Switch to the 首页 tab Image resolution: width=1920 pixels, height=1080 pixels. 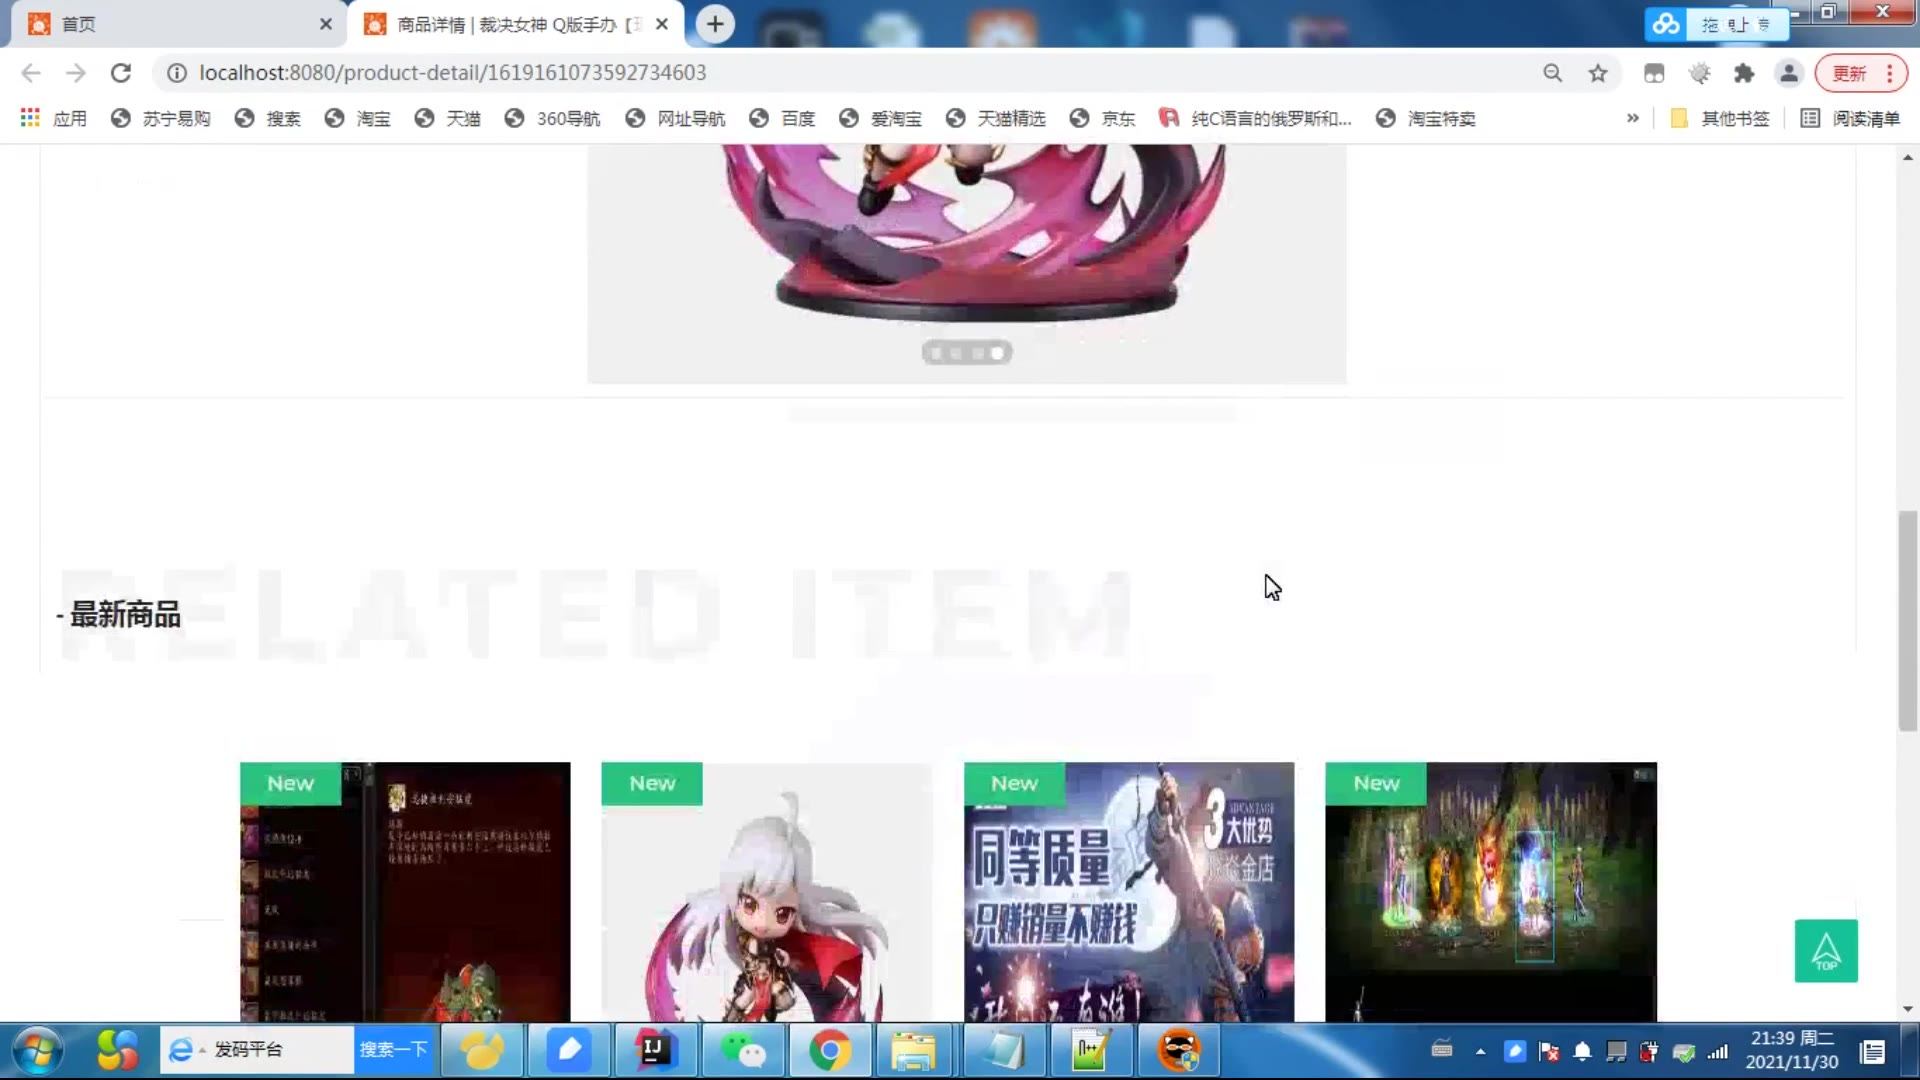[180, 24]
